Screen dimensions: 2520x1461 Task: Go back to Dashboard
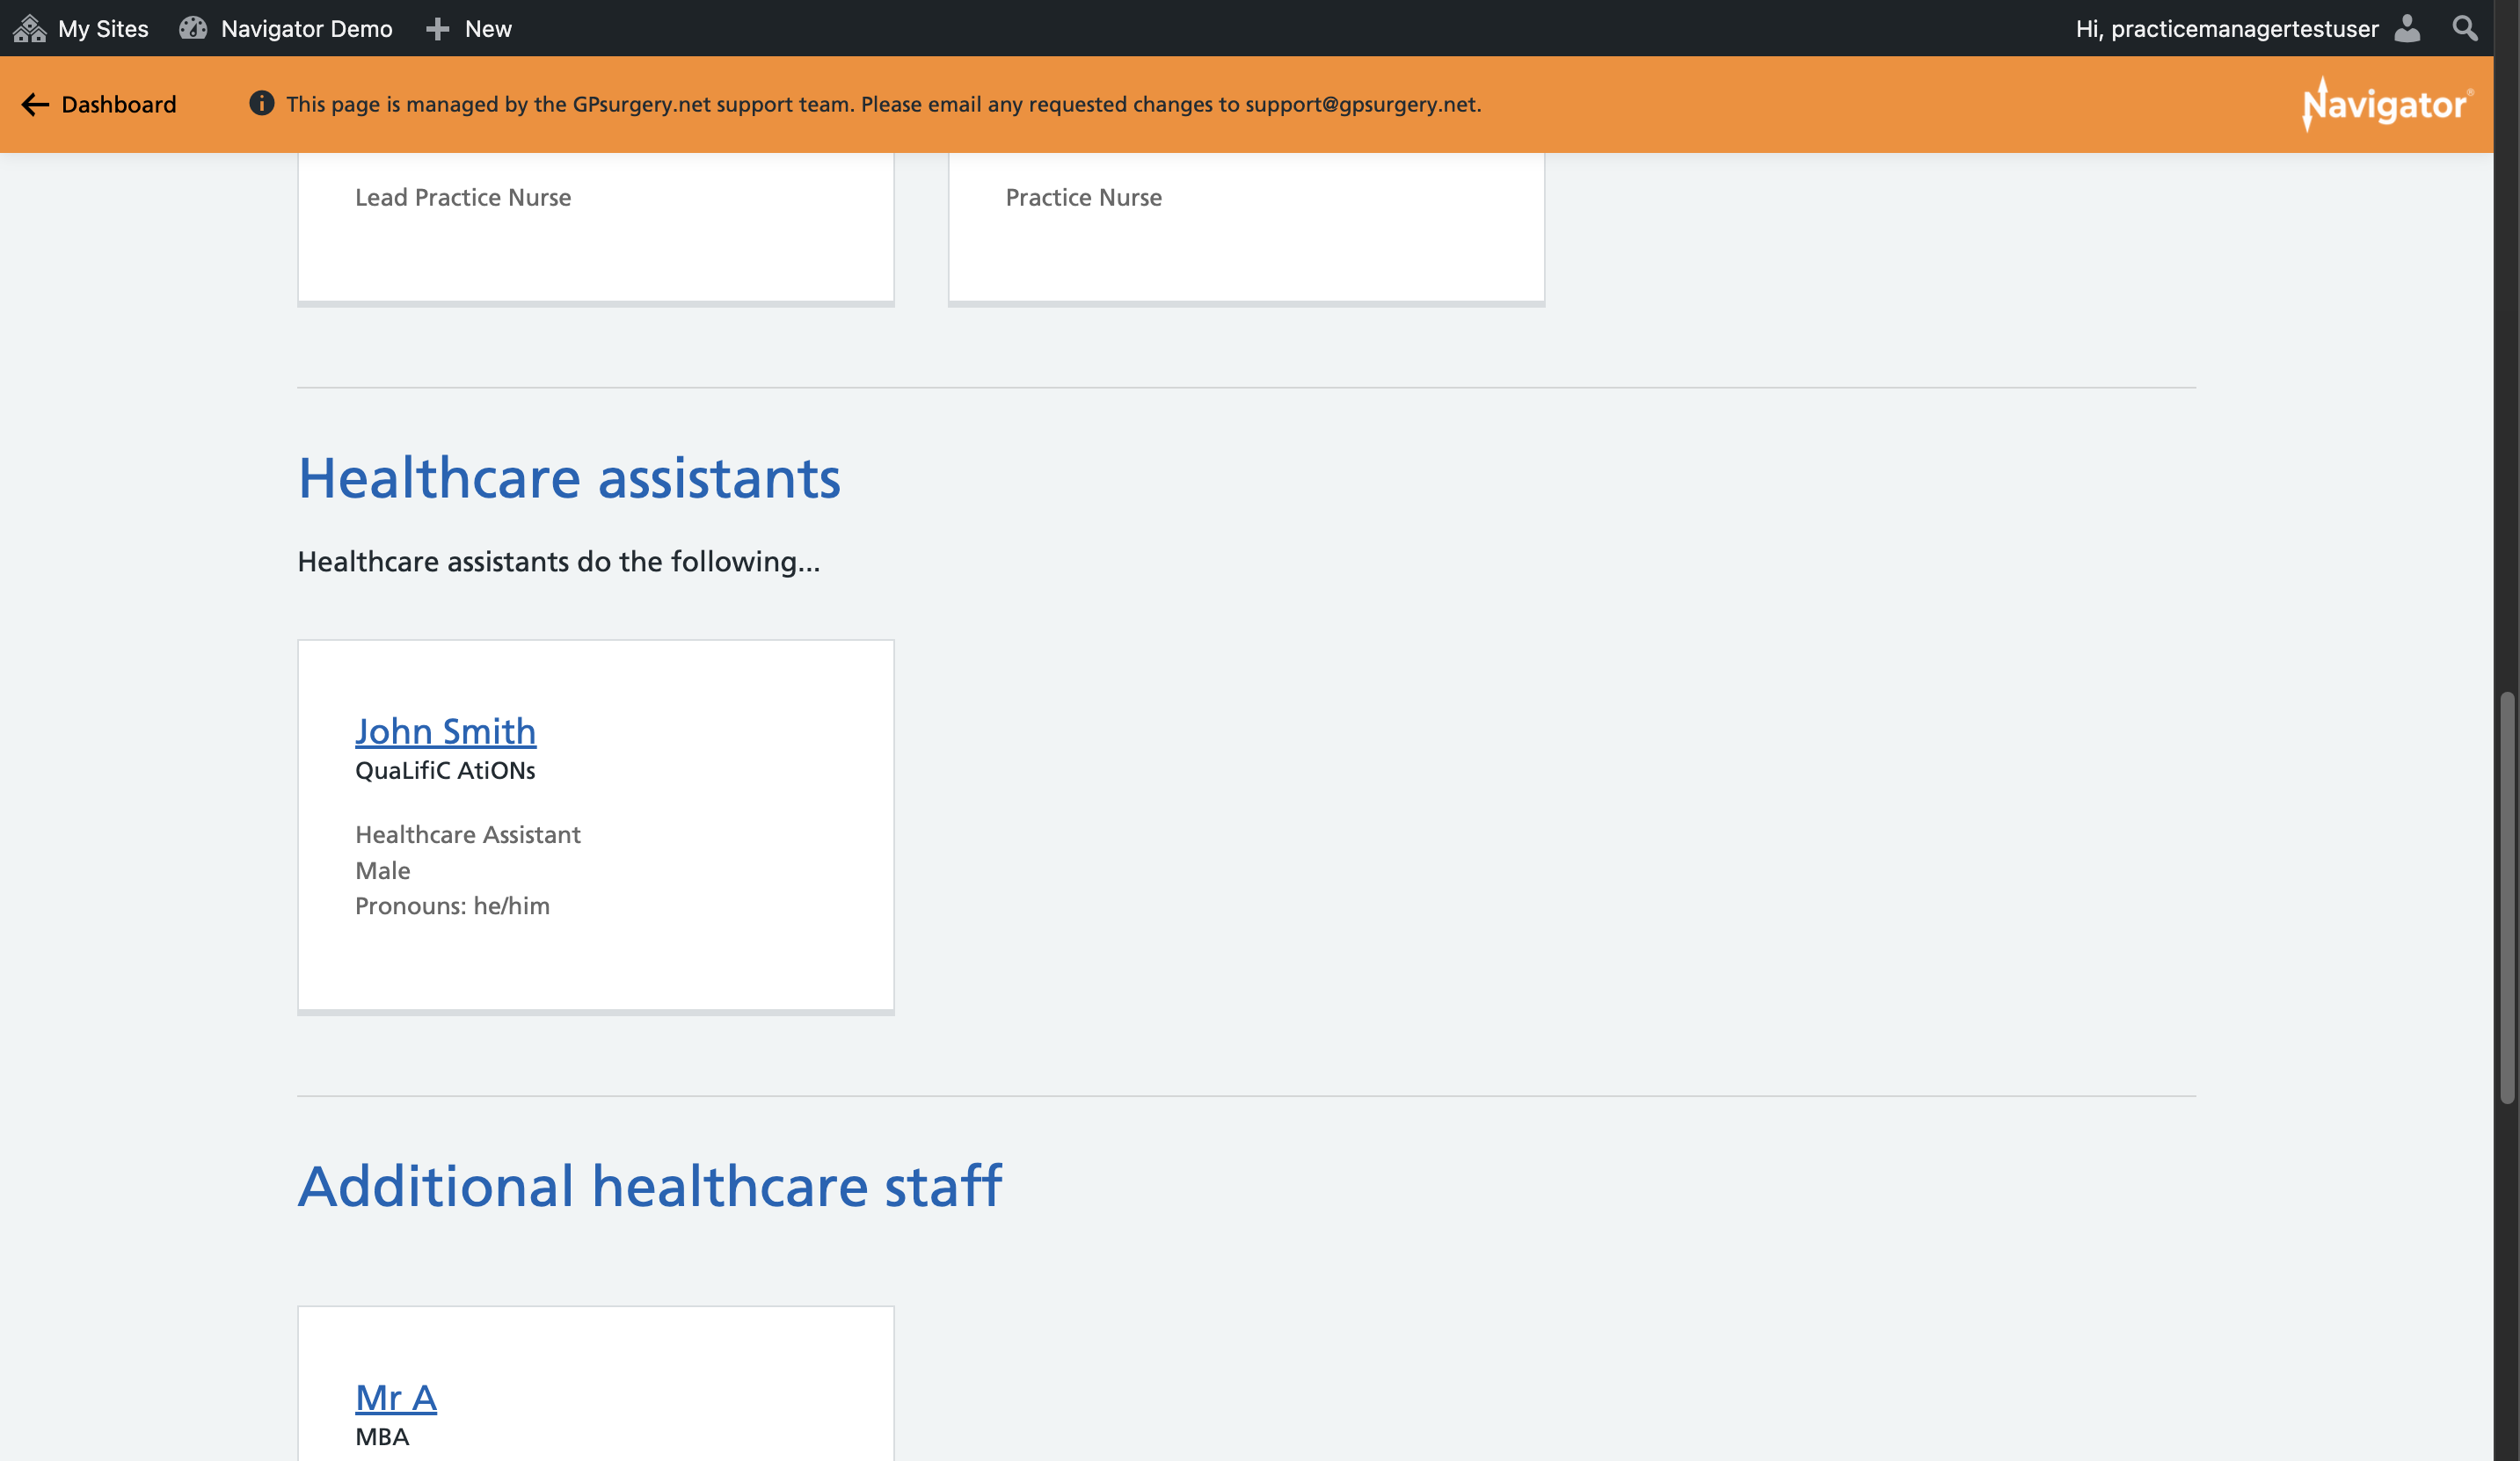(x=99, y=104)
